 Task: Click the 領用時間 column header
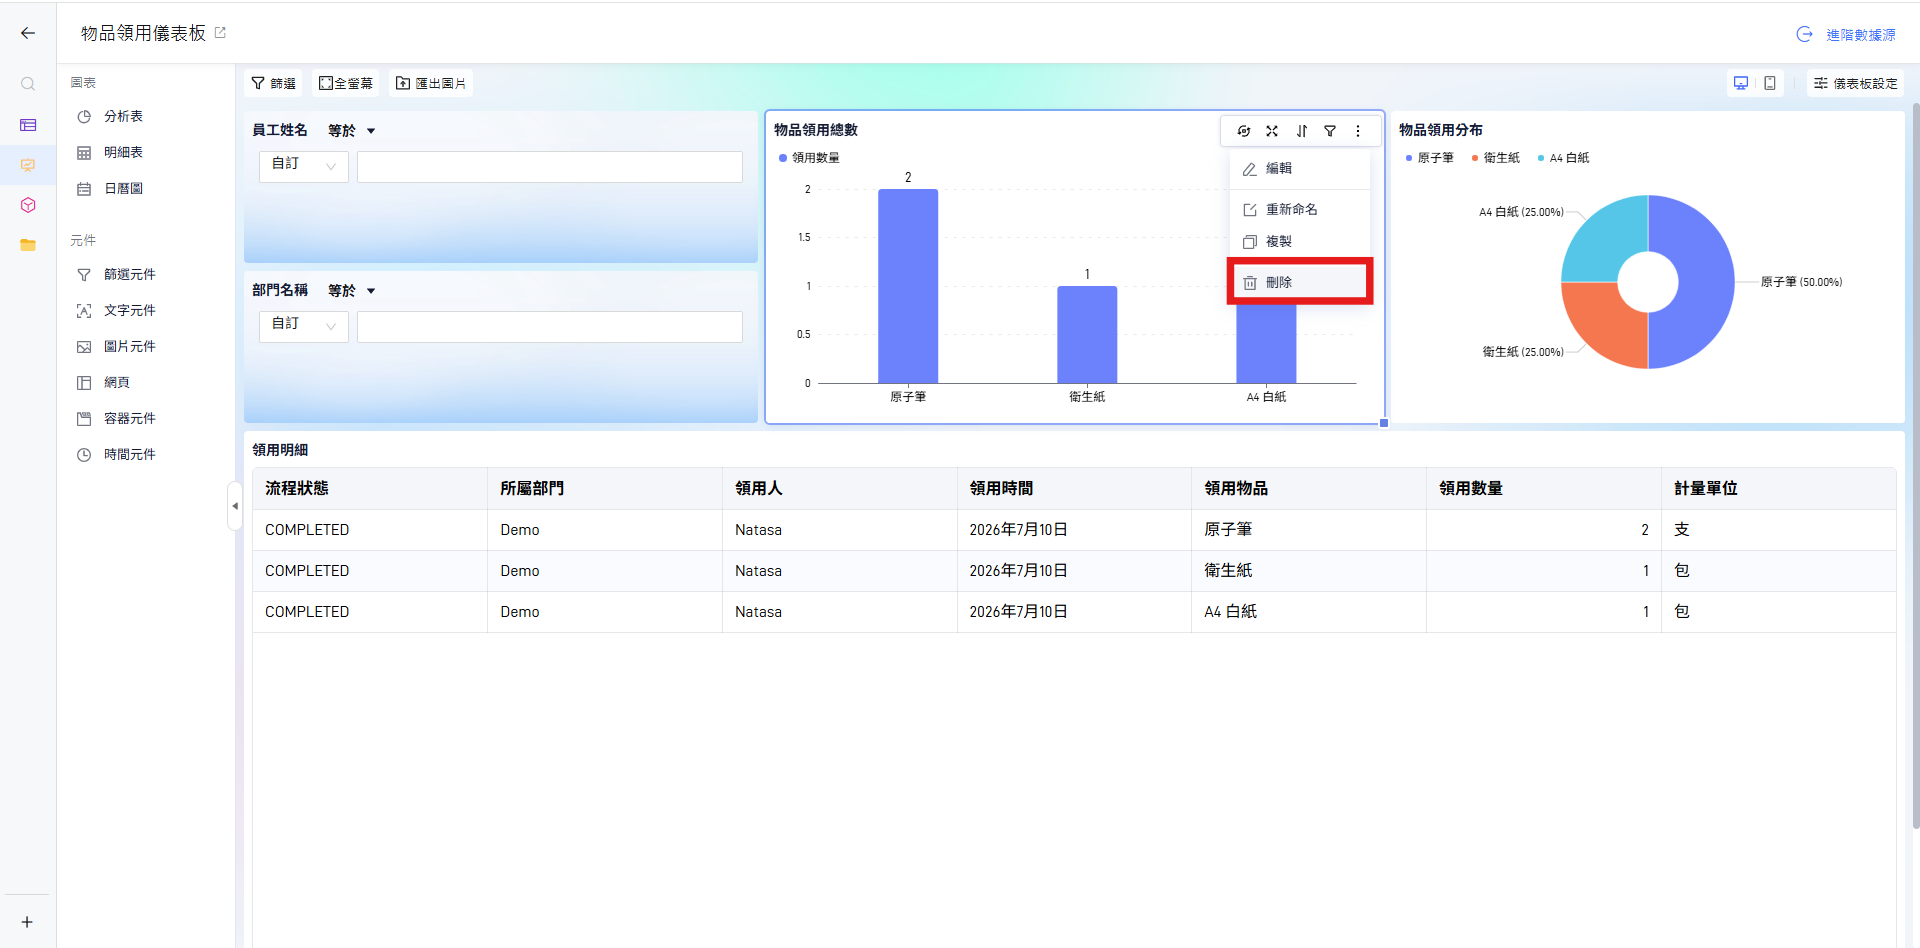pyautogui.click(x=1075, y=489)
